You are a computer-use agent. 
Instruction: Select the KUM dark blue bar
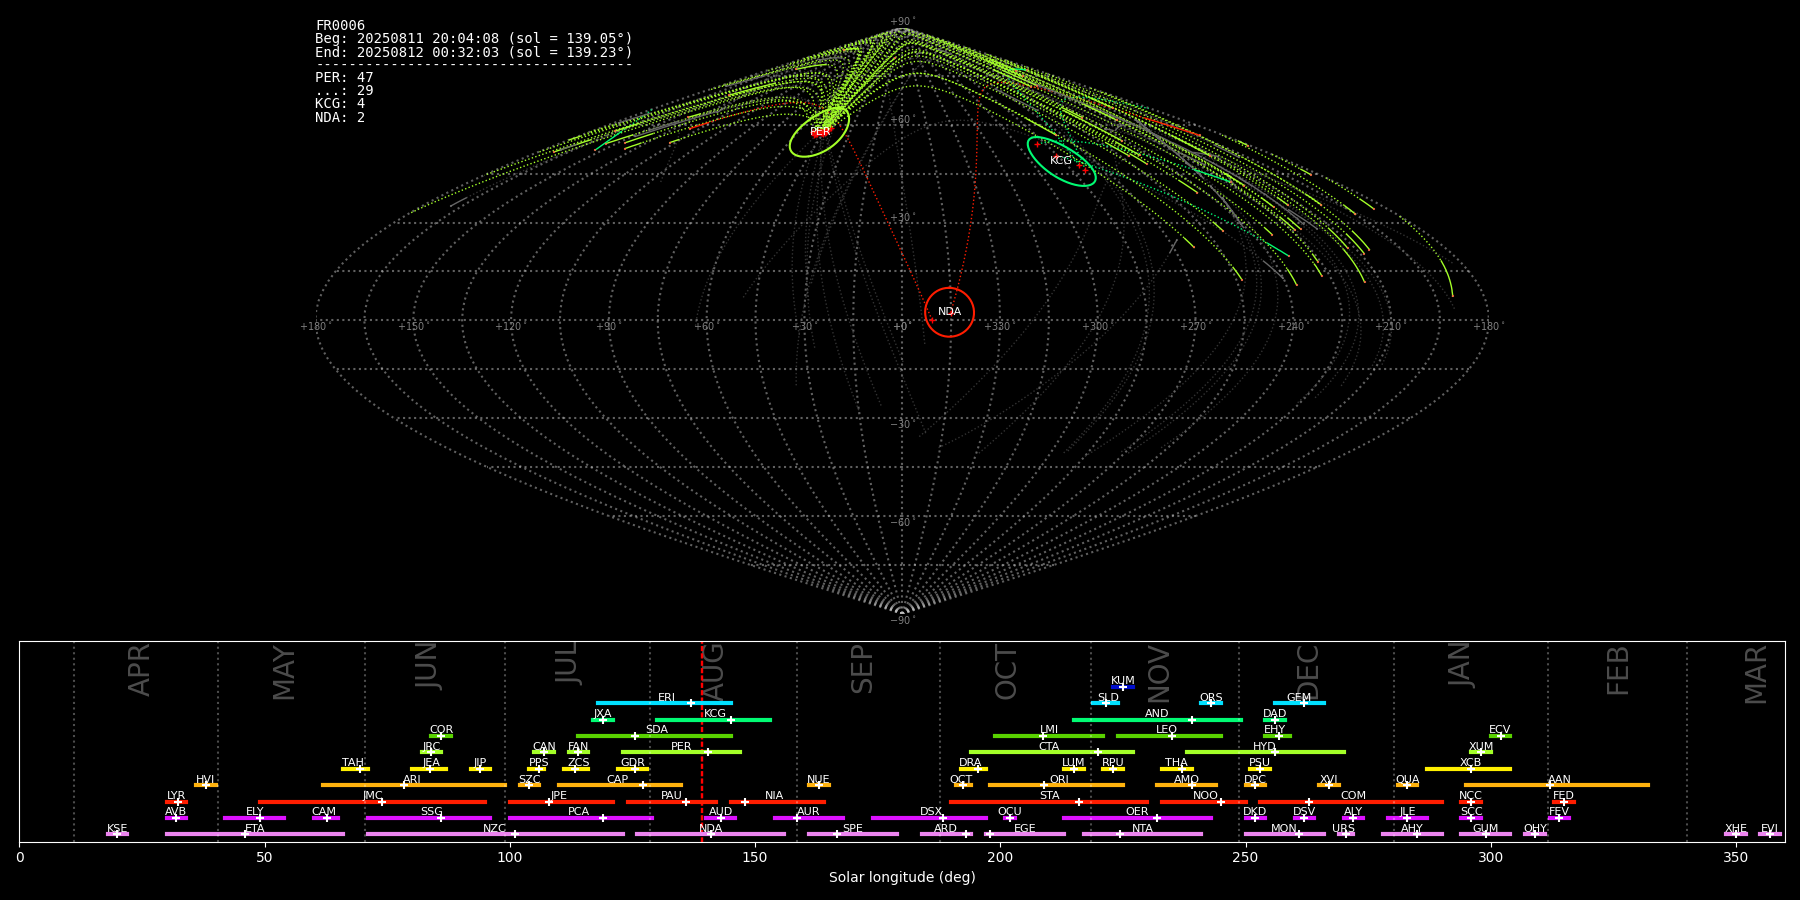pyautogui.click(x=1123, y=687)
